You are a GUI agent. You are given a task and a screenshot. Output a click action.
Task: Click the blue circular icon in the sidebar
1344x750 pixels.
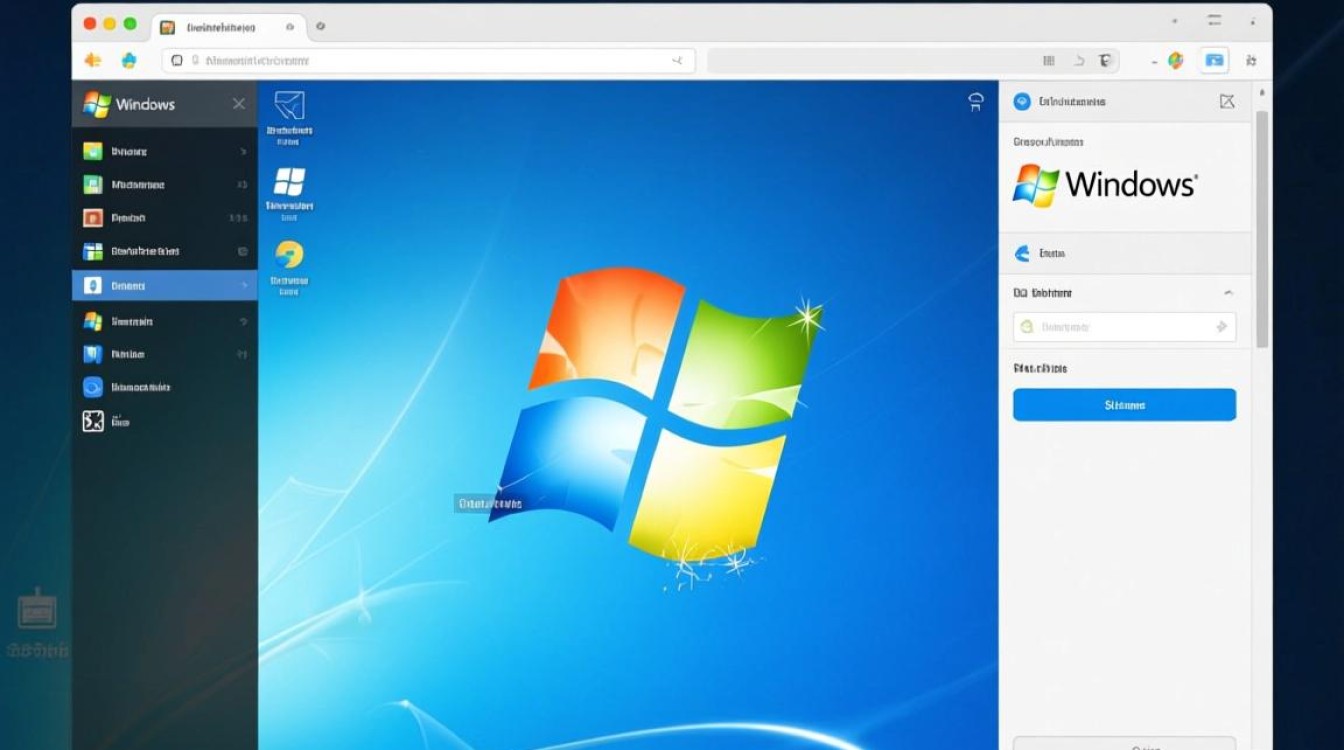point(93,388)
